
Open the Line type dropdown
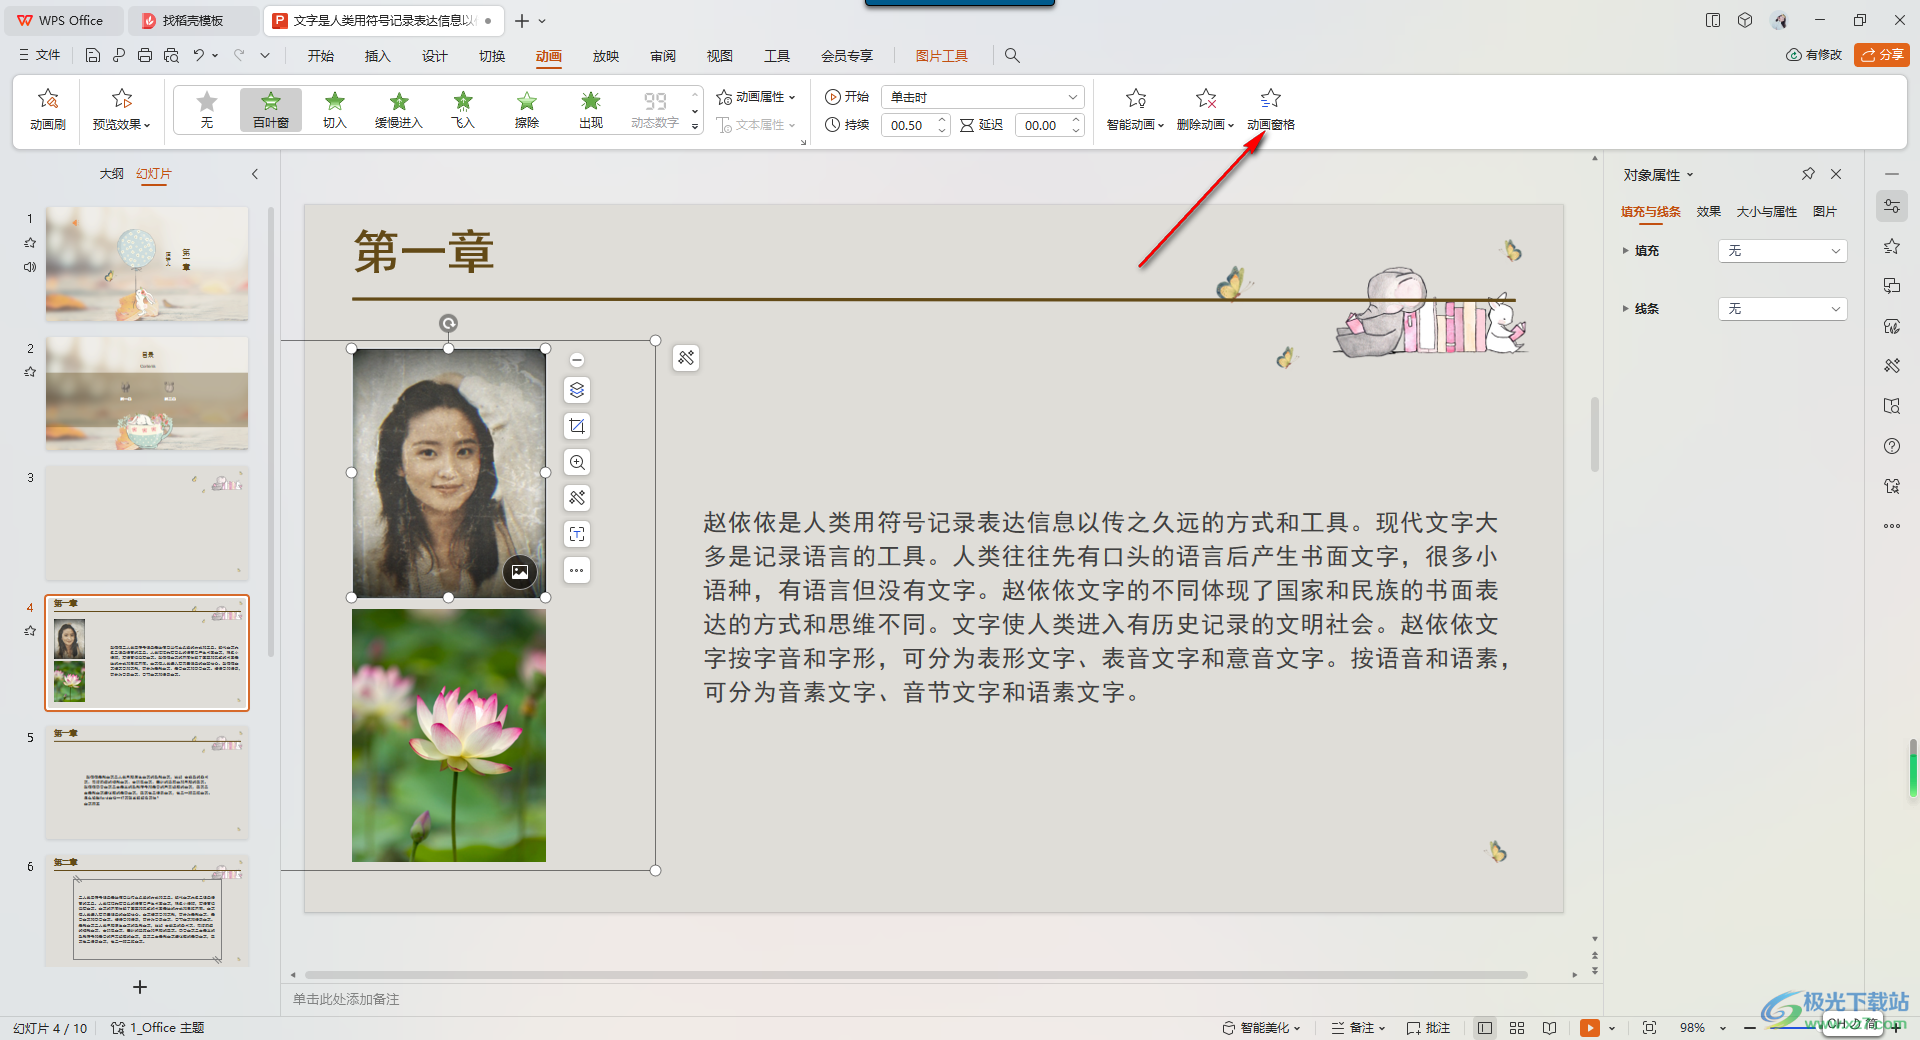coord(1783,309)
